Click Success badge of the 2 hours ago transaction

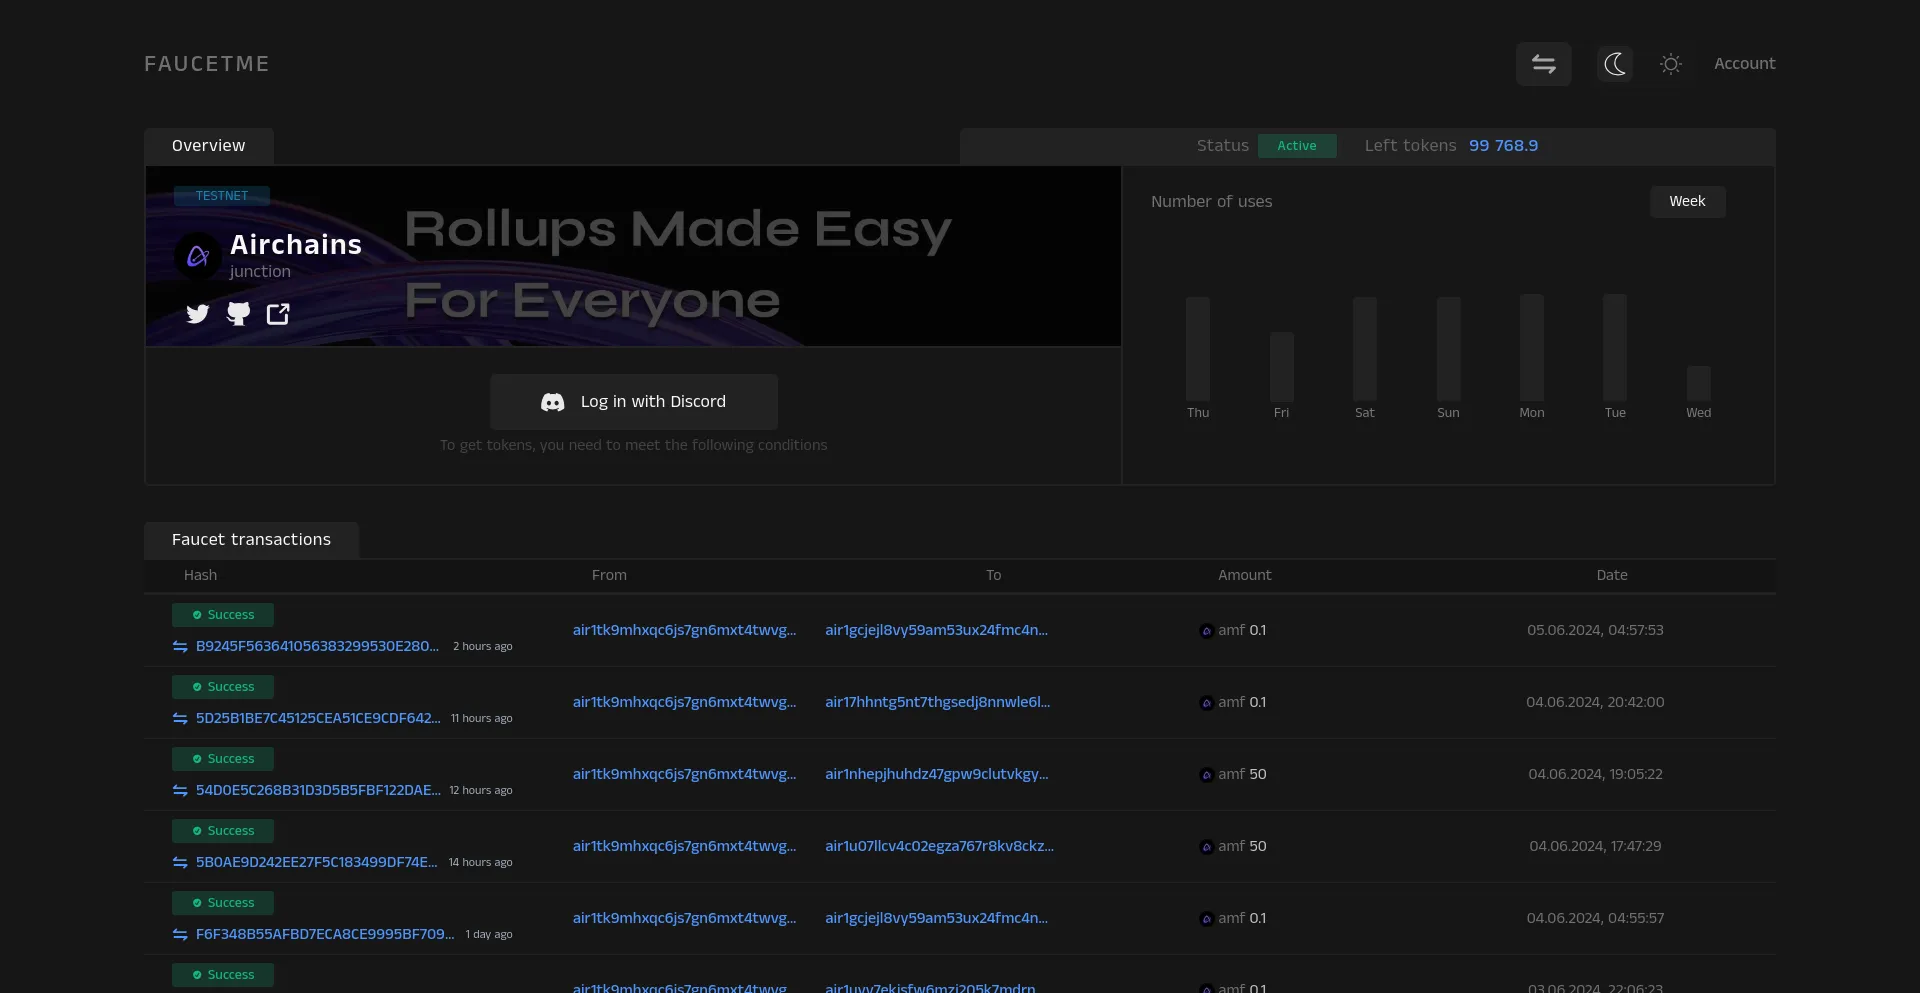(x=223, y=615)
